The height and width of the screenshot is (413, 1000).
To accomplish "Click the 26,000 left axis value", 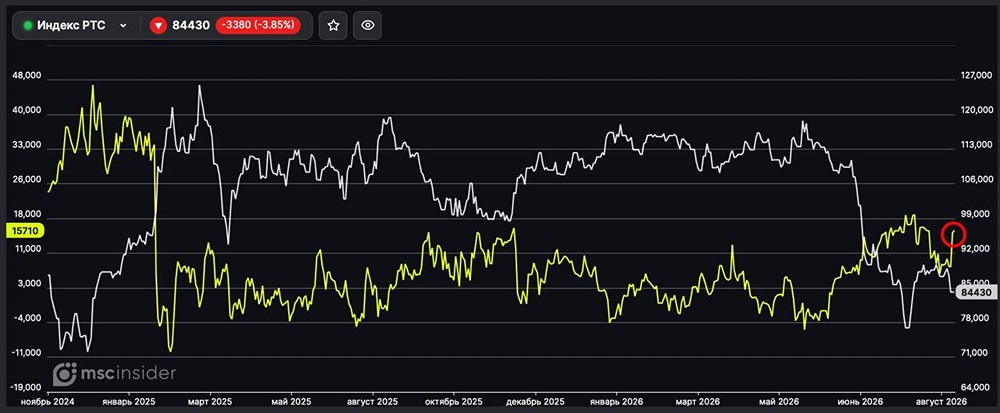I will coord(26,180).
